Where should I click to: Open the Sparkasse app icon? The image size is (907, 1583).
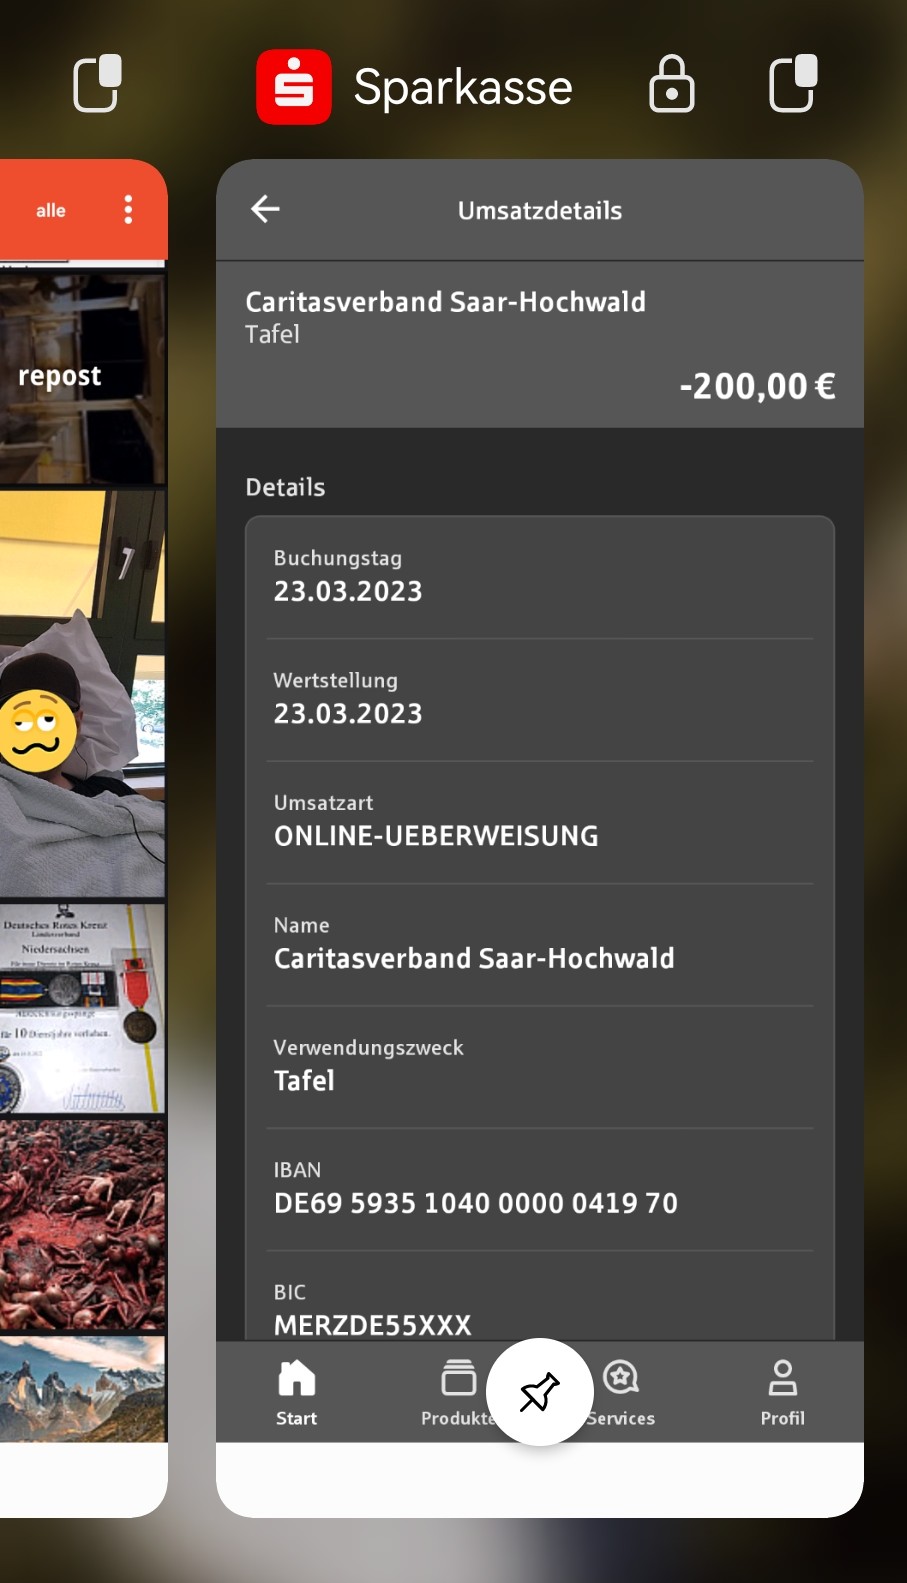tap(294, 87)
